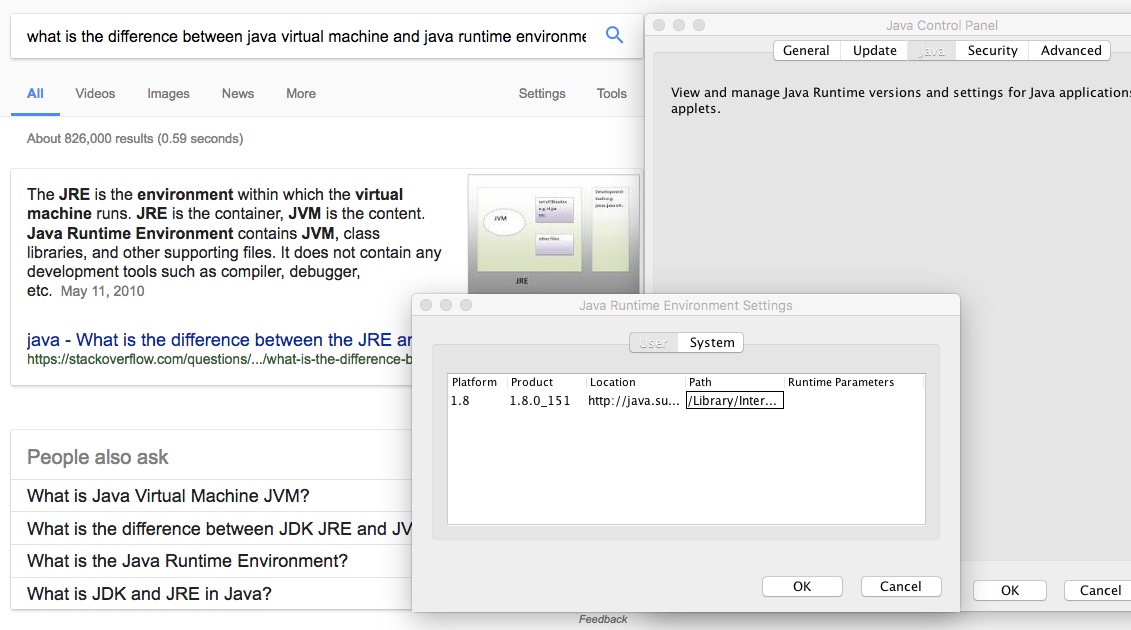Click OK in the Java Control Panel window
1131x630 pixels.
point(1010,590)
